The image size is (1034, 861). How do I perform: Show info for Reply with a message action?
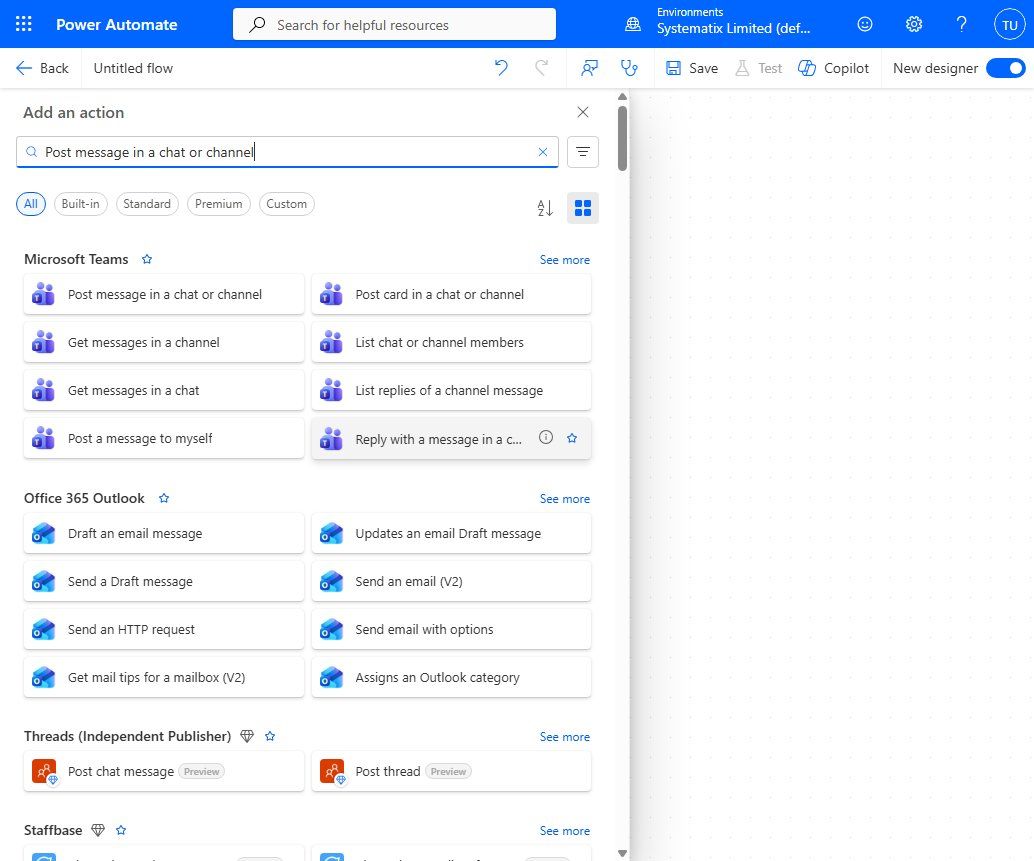click(x=546, y=437)
